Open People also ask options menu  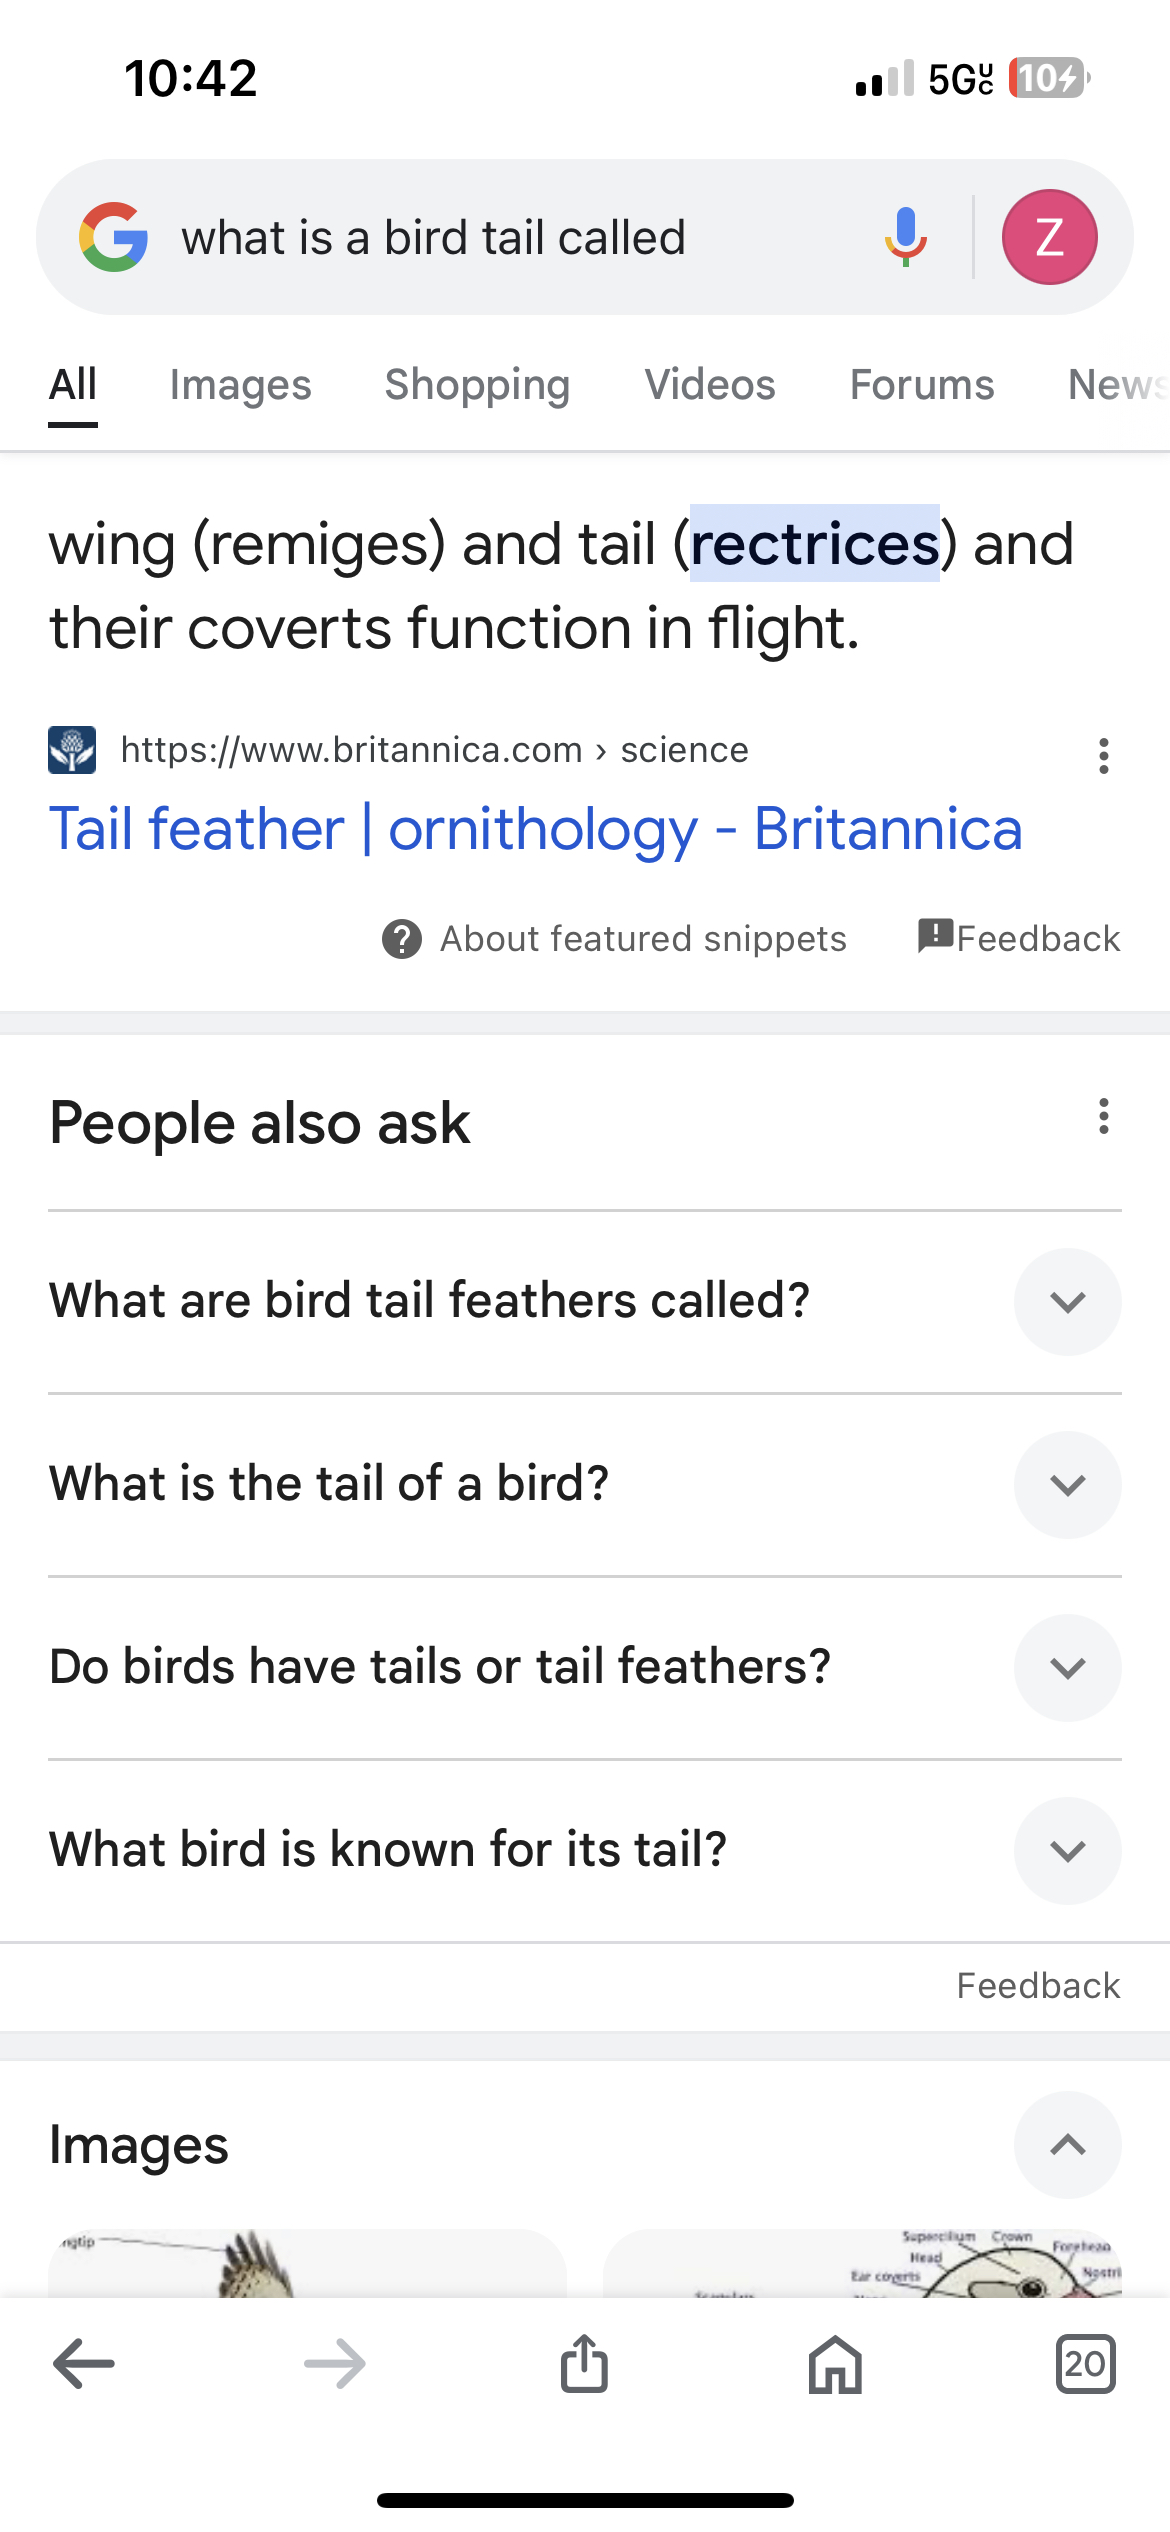[x=1103, y=1117]
